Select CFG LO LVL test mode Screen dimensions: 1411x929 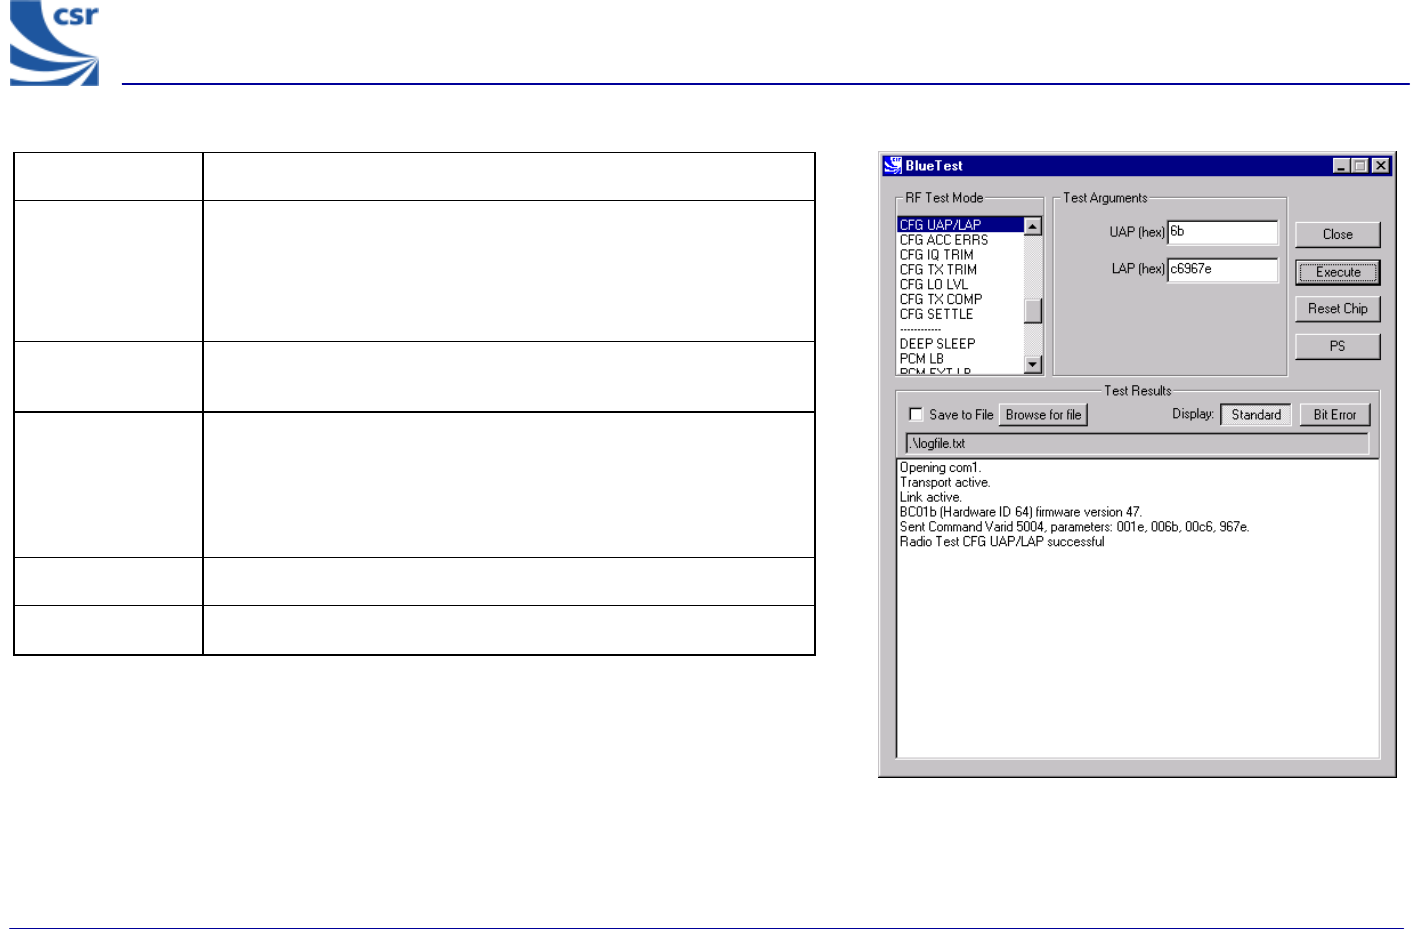960,285
